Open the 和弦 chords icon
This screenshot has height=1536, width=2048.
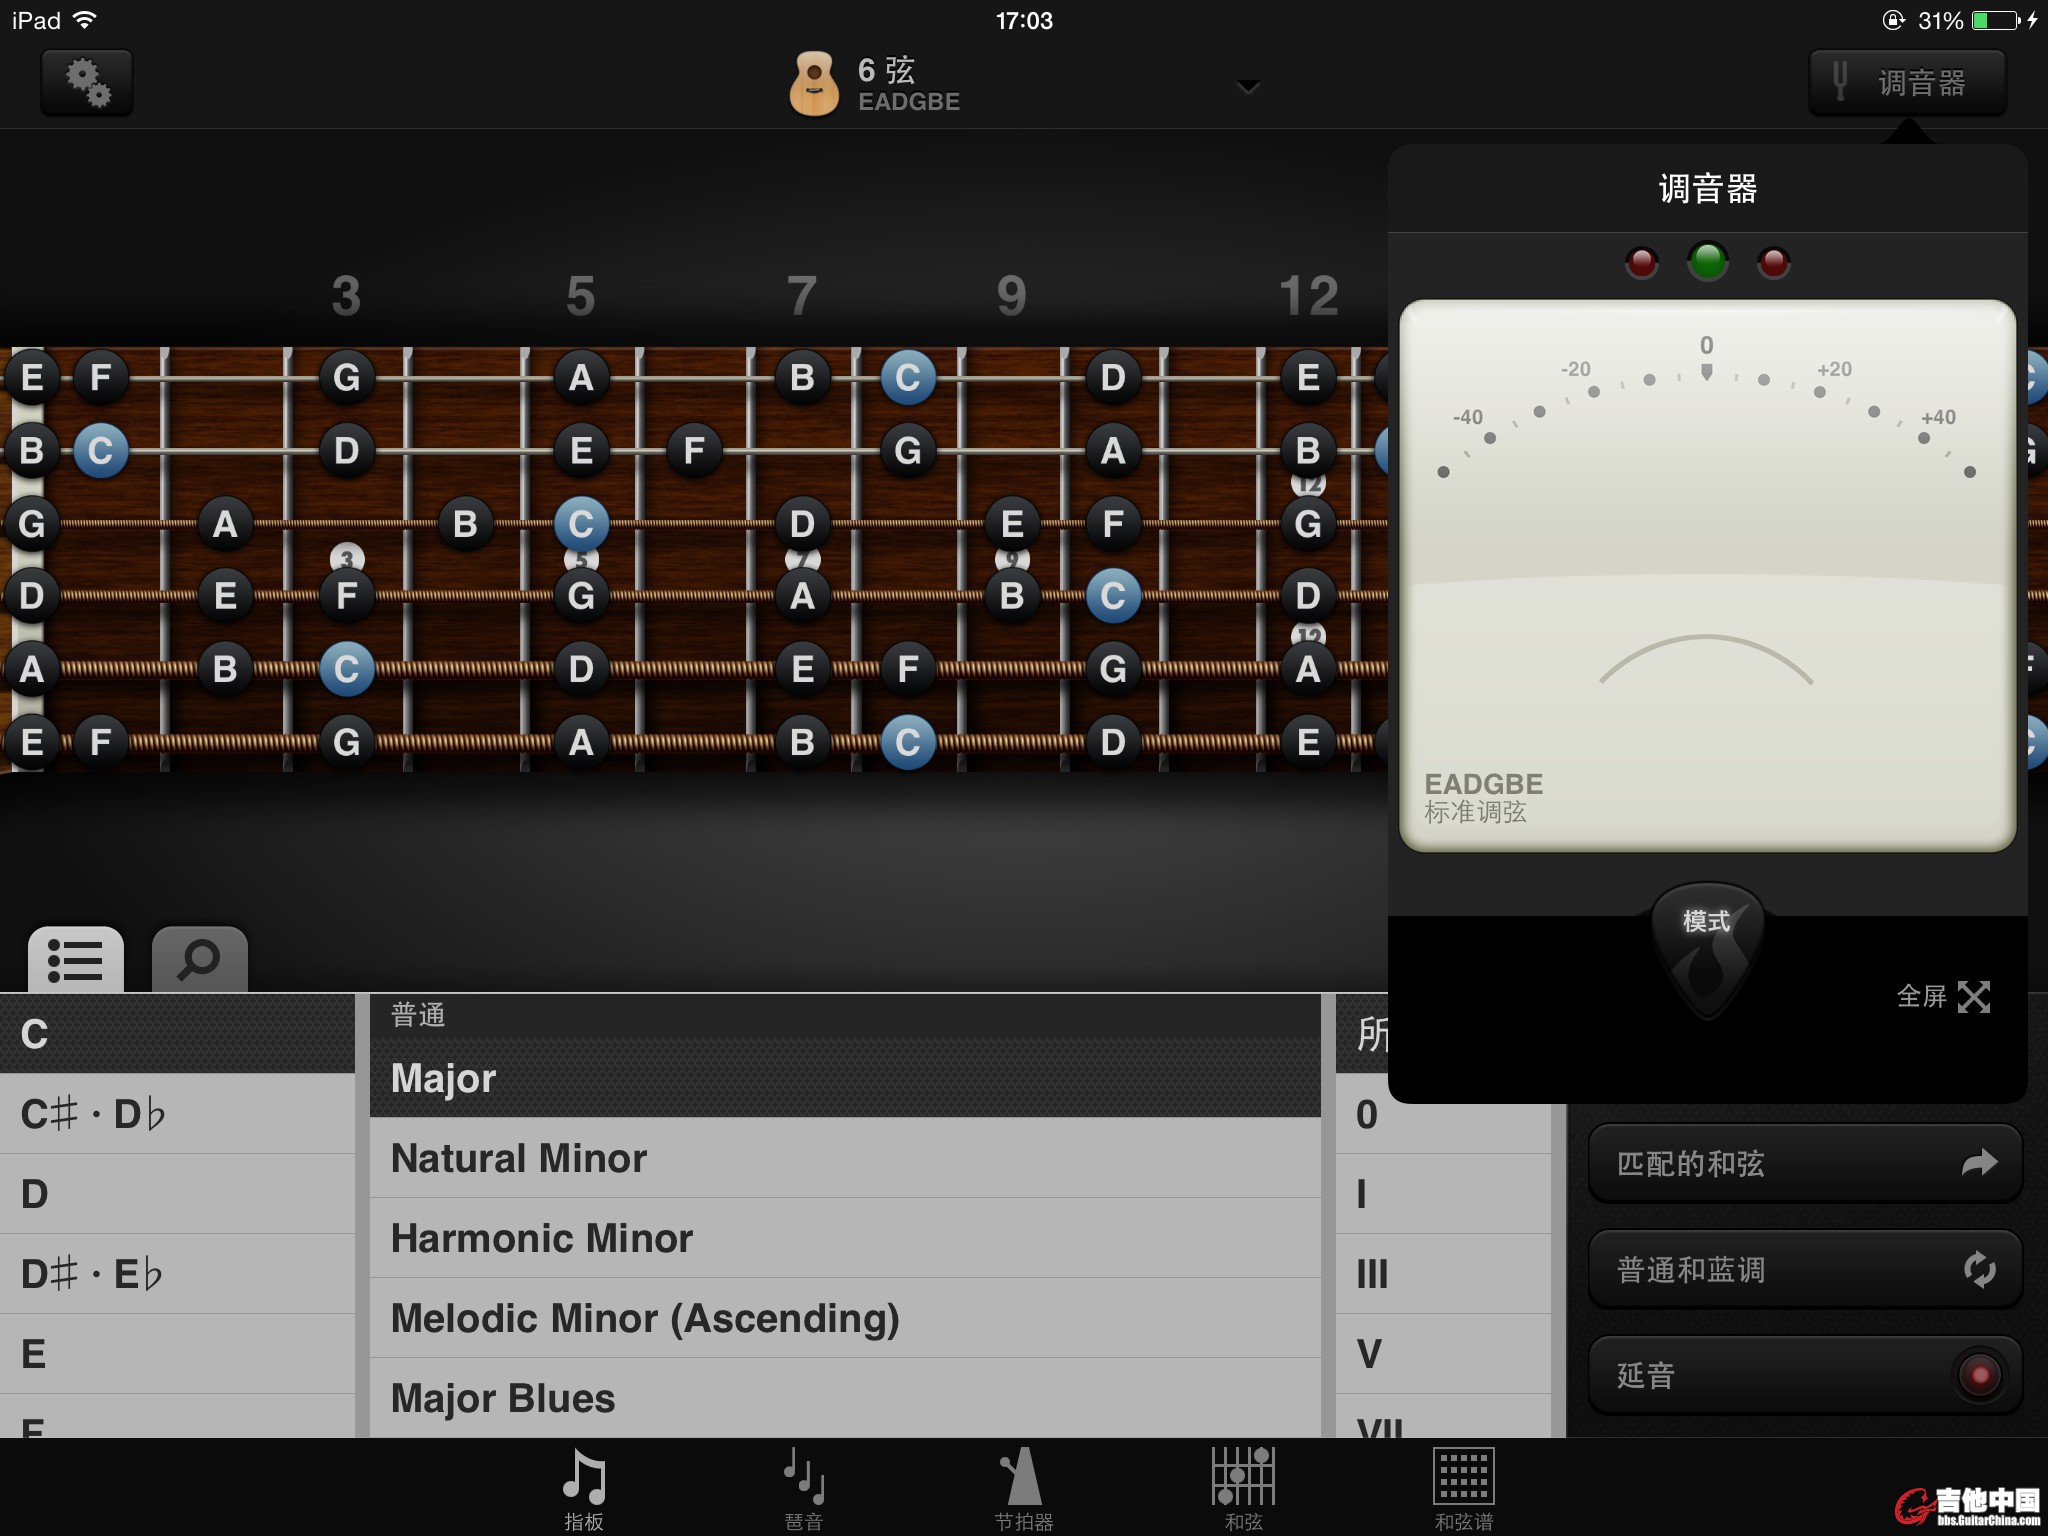(x=1243, y=1488)
